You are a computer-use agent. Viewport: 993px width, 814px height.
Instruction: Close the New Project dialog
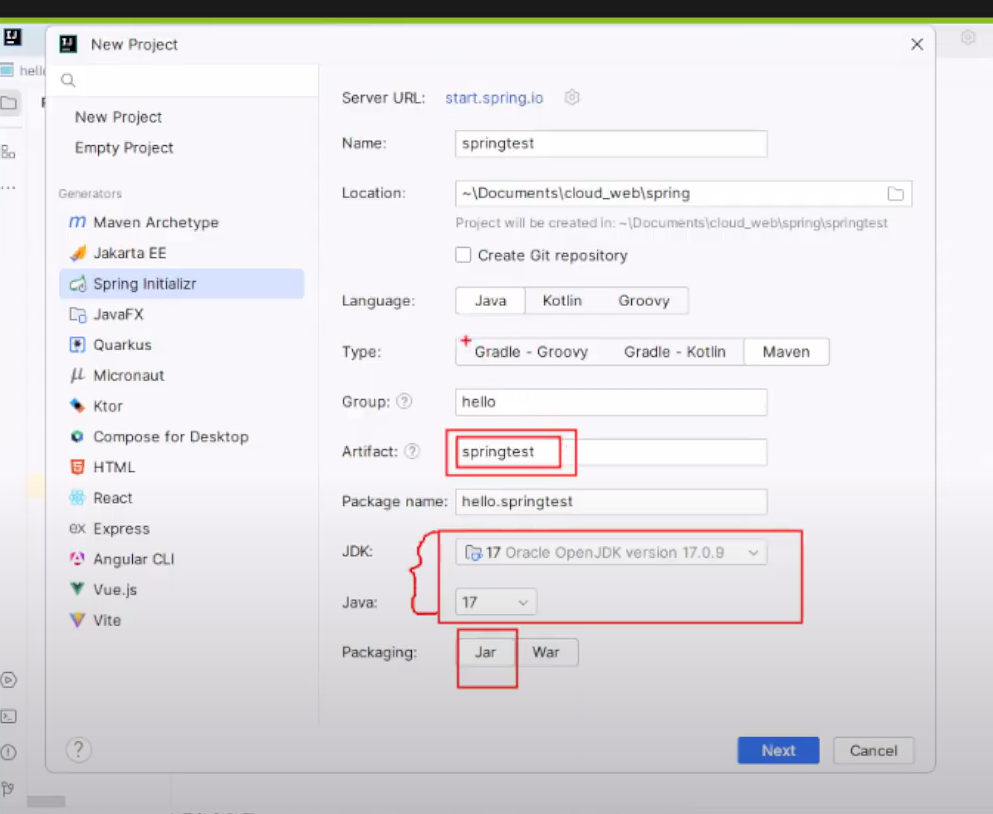point(916,44)
